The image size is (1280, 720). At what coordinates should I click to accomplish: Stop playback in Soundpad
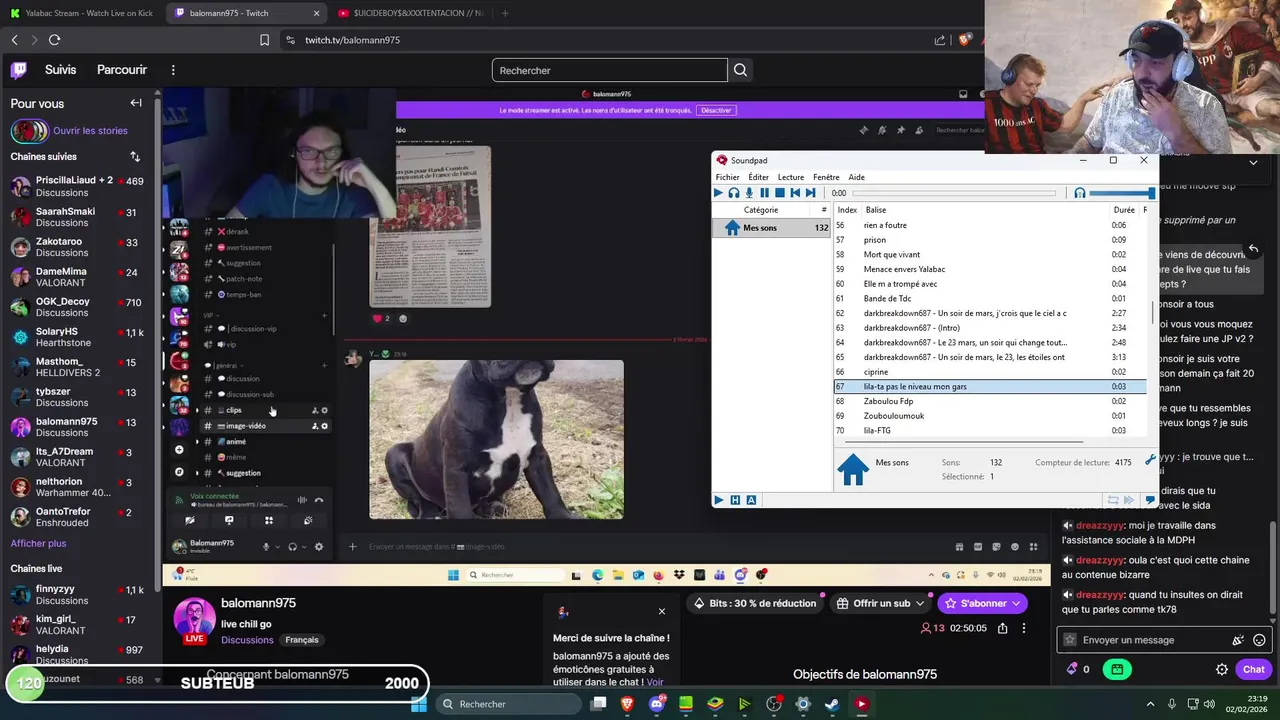click(x=780, y=193)
